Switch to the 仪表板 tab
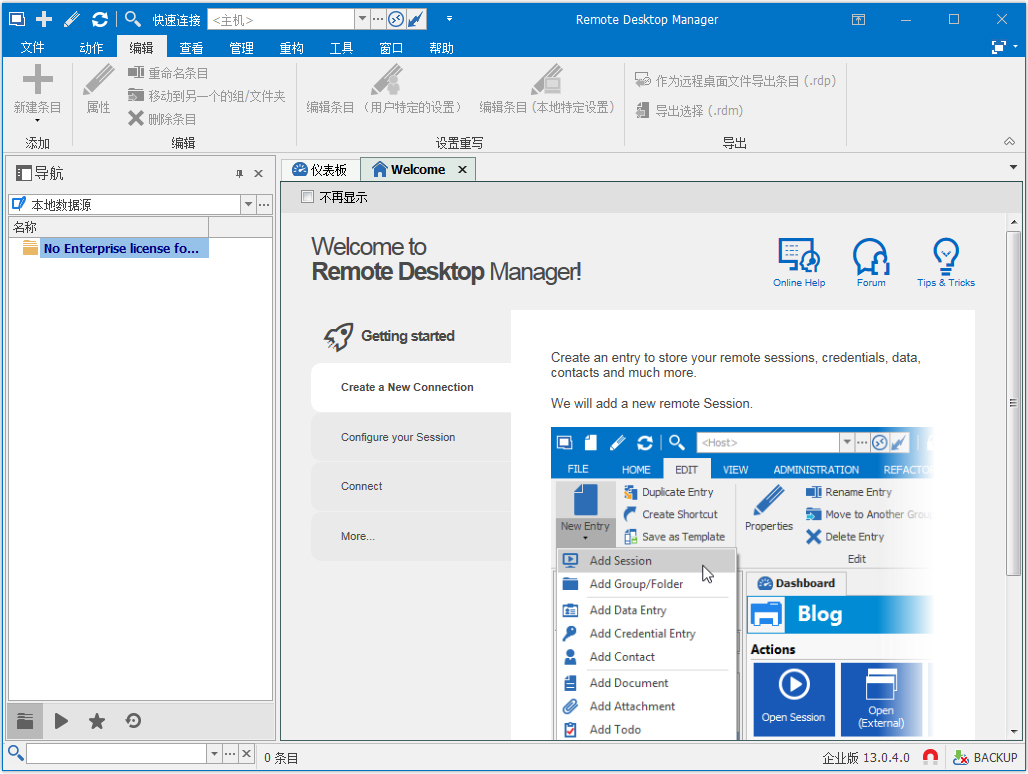 320,170
